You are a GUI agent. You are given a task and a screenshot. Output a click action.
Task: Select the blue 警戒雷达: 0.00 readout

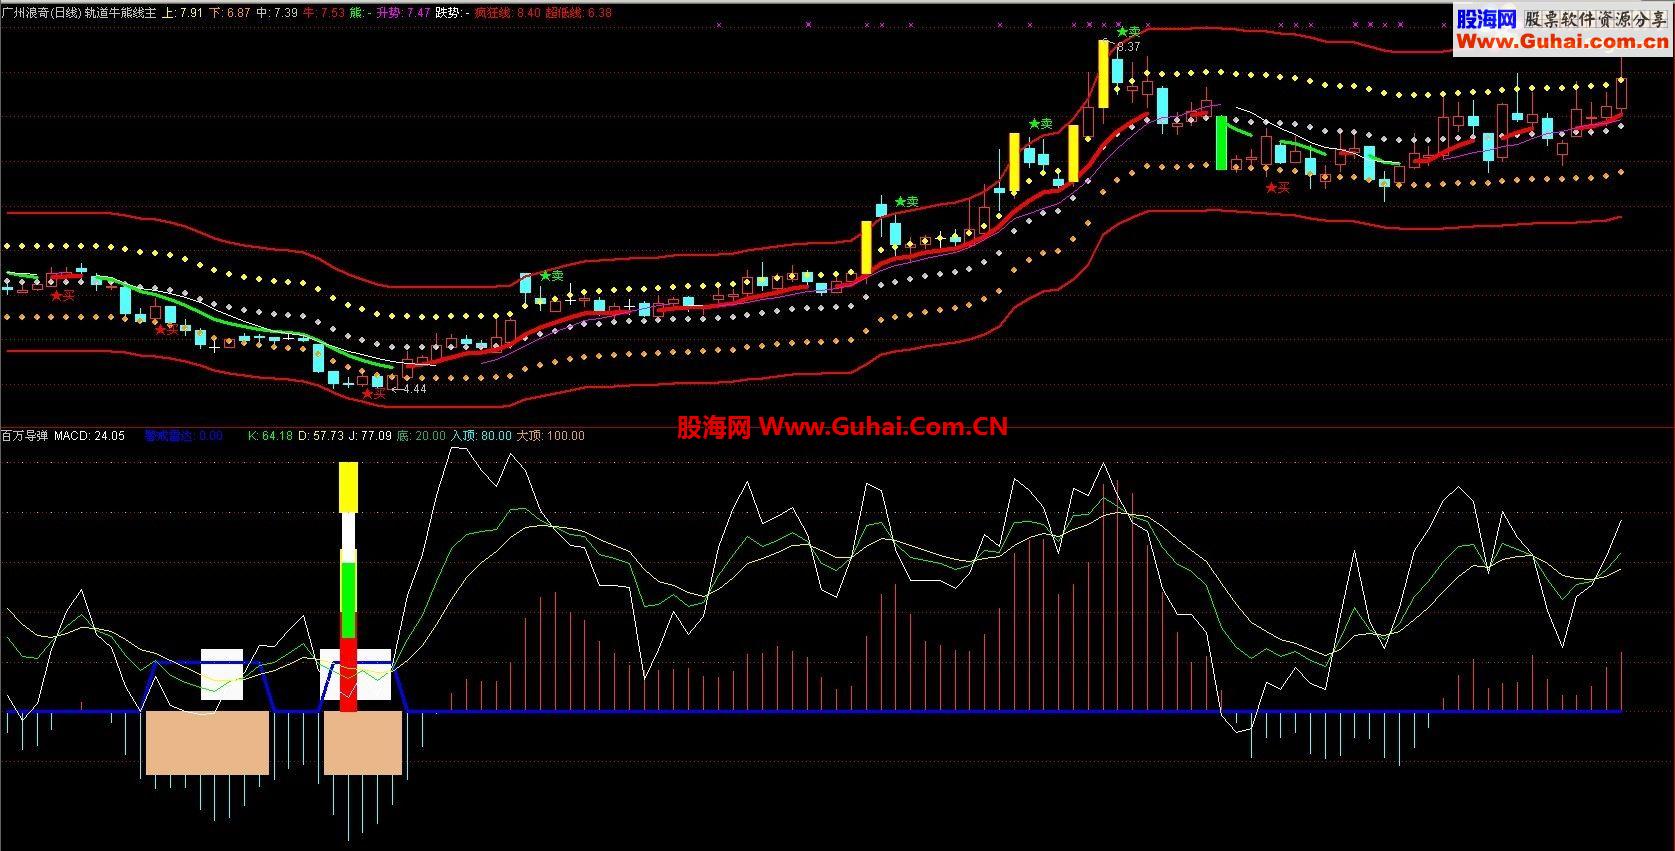tap(183, 436)
